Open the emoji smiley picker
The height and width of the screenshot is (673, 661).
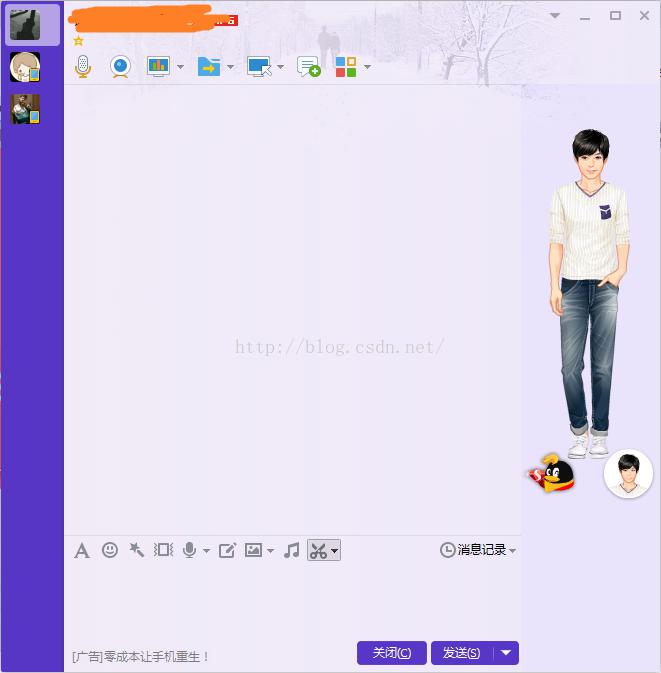(x=110, y=550)
